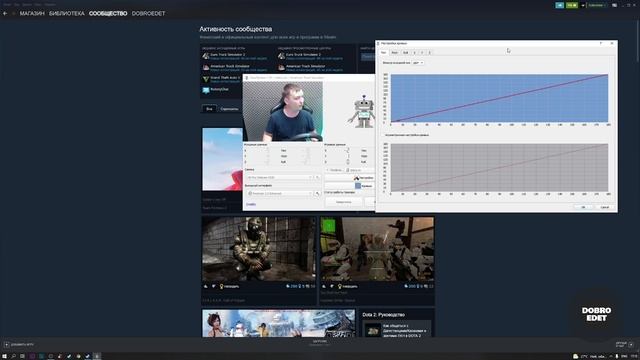
Task: Go back with Steam's back arrow
Action: [x=5, y=13]
